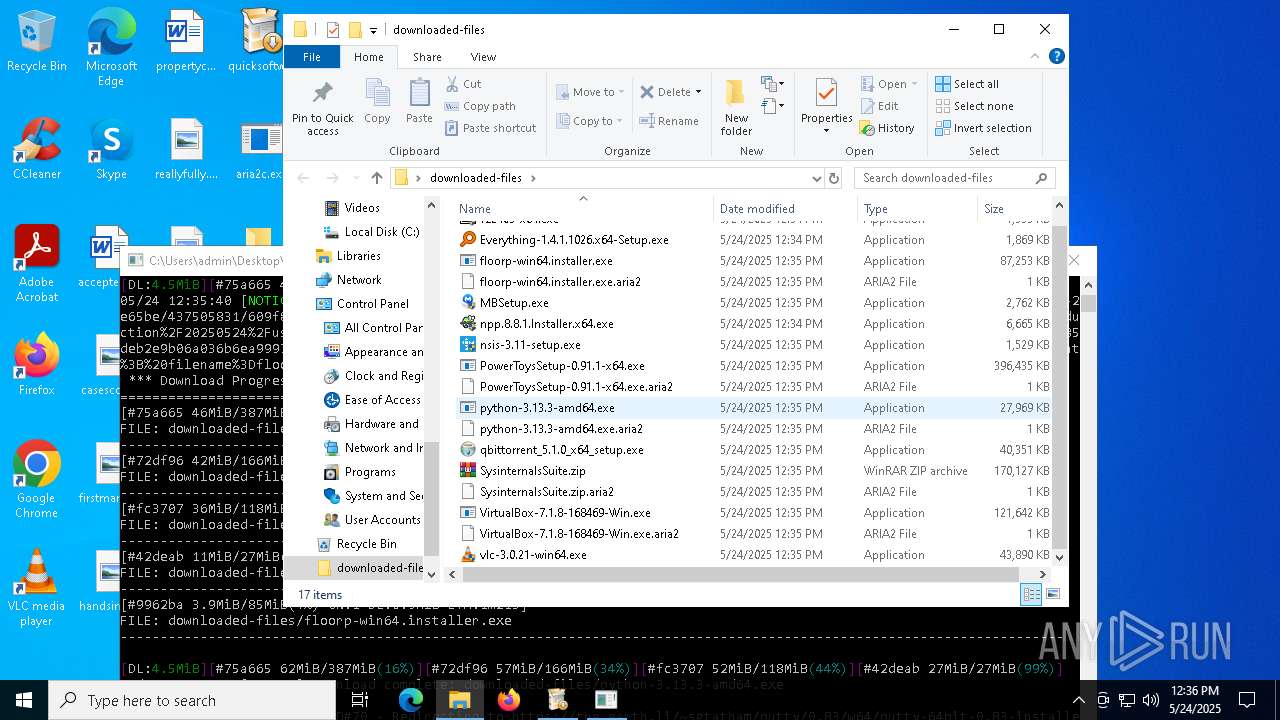The height and width of the screenshot is (720, 1280).
Task: Open Task View on taskbar
Action: 361,700
